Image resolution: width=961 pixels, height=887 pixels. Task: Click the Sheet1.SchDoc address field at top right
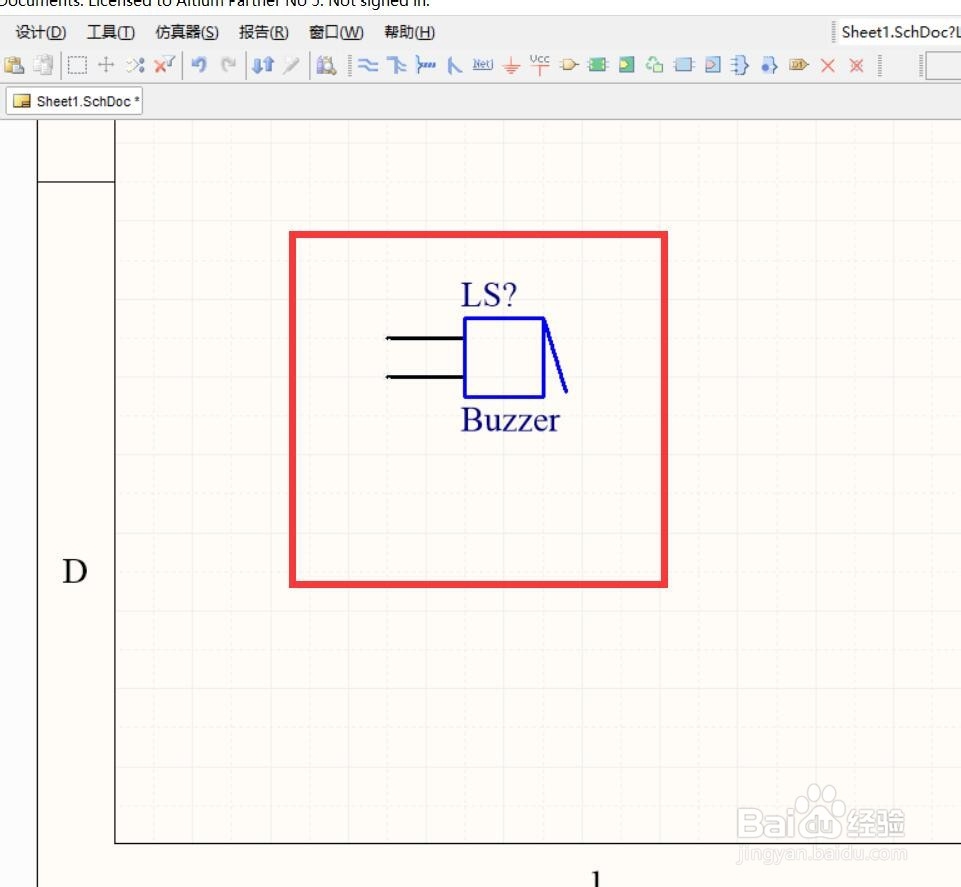900,32
